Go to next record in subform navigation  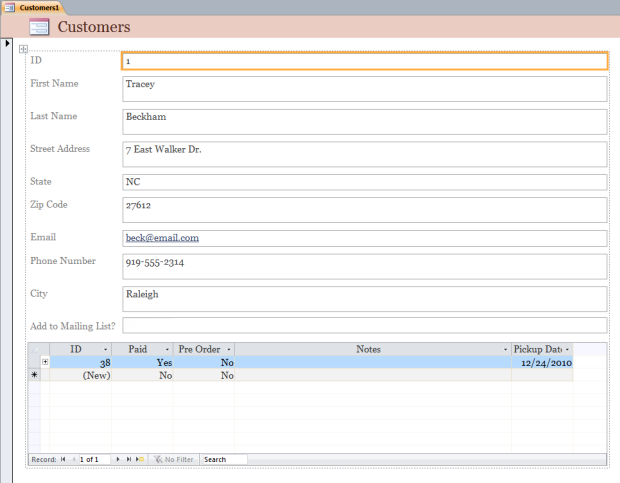(x=118, y=459)
